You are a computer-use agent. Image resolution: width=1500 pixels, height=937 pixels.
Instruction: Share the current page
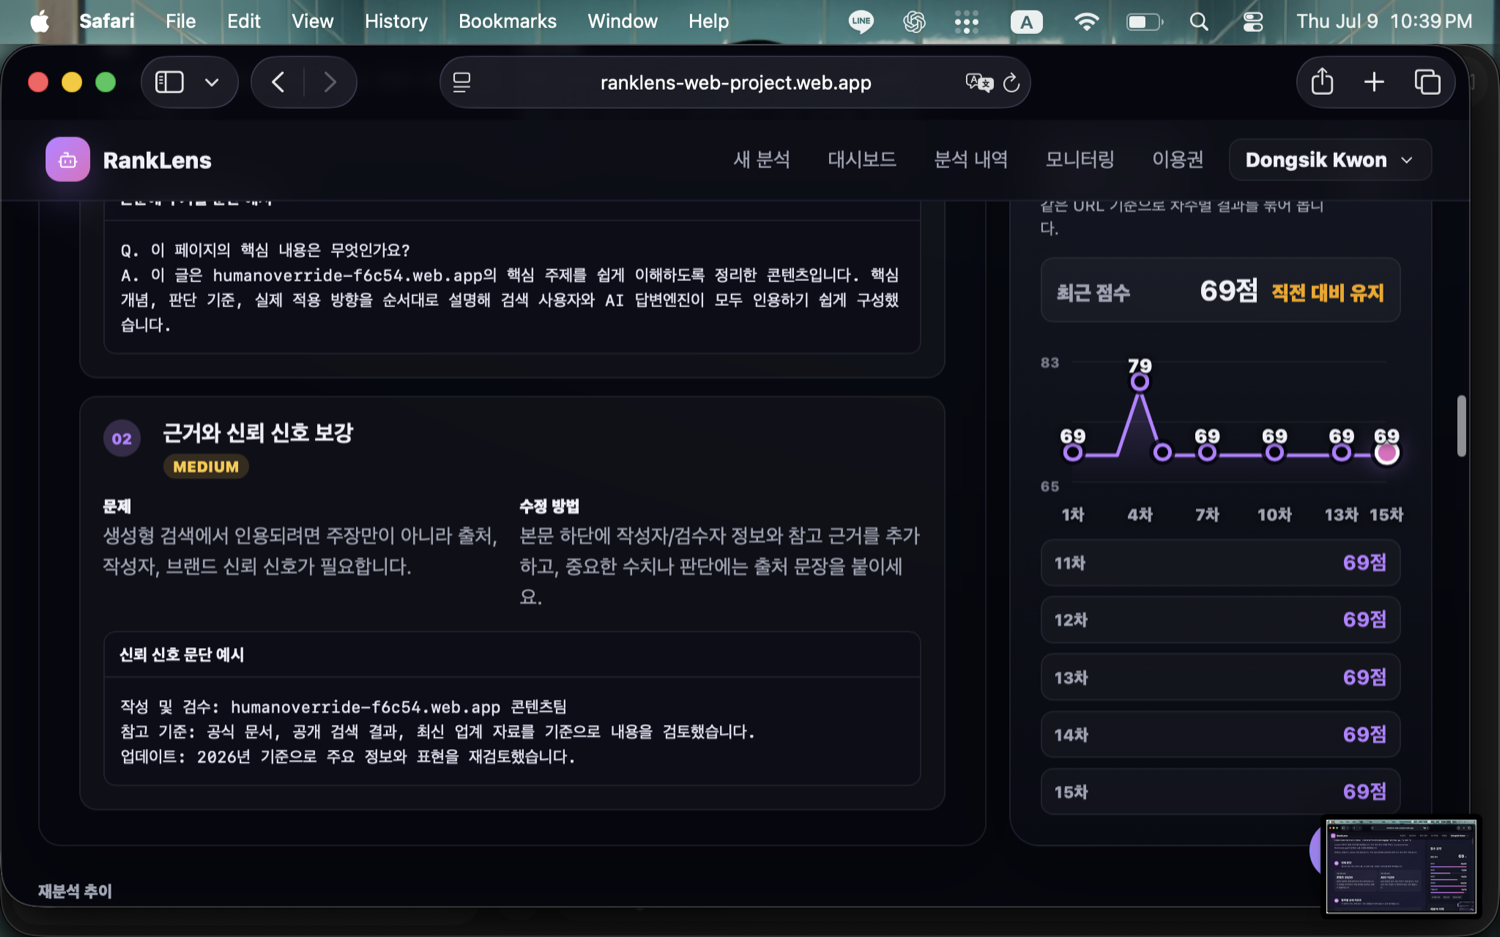1322,81
